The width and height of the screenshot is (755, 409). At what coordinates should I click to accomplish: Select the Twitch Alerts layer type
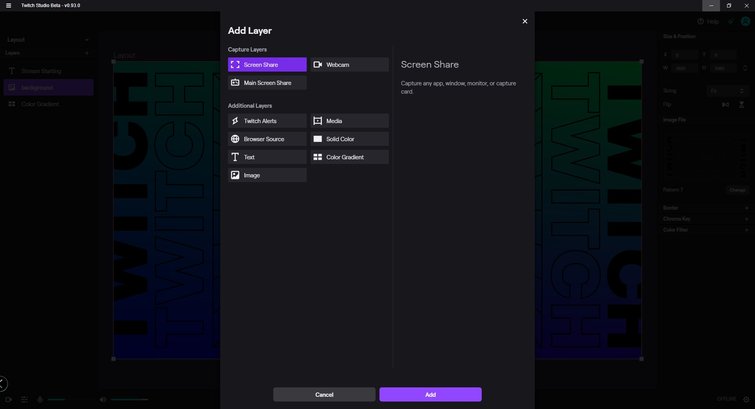(267, 121)
